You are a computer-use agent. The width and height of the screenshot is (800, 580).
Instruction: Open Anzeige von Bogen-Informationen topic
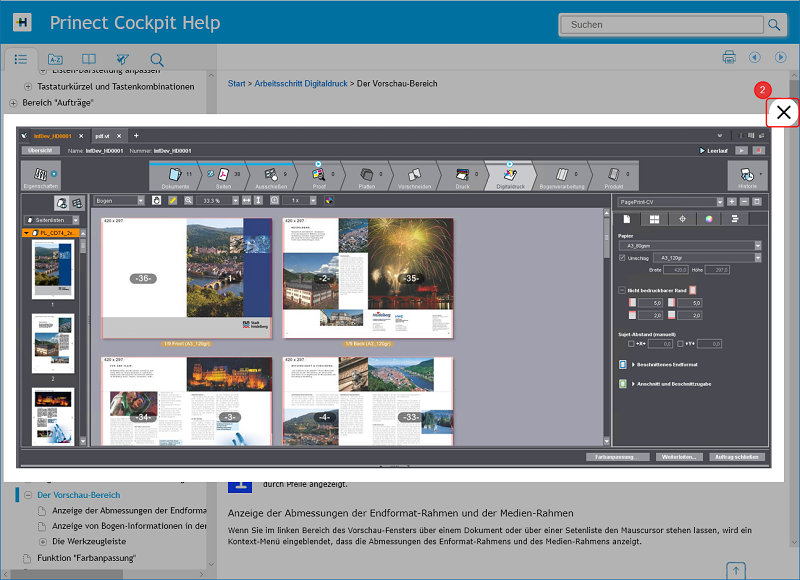click(128, 526)
